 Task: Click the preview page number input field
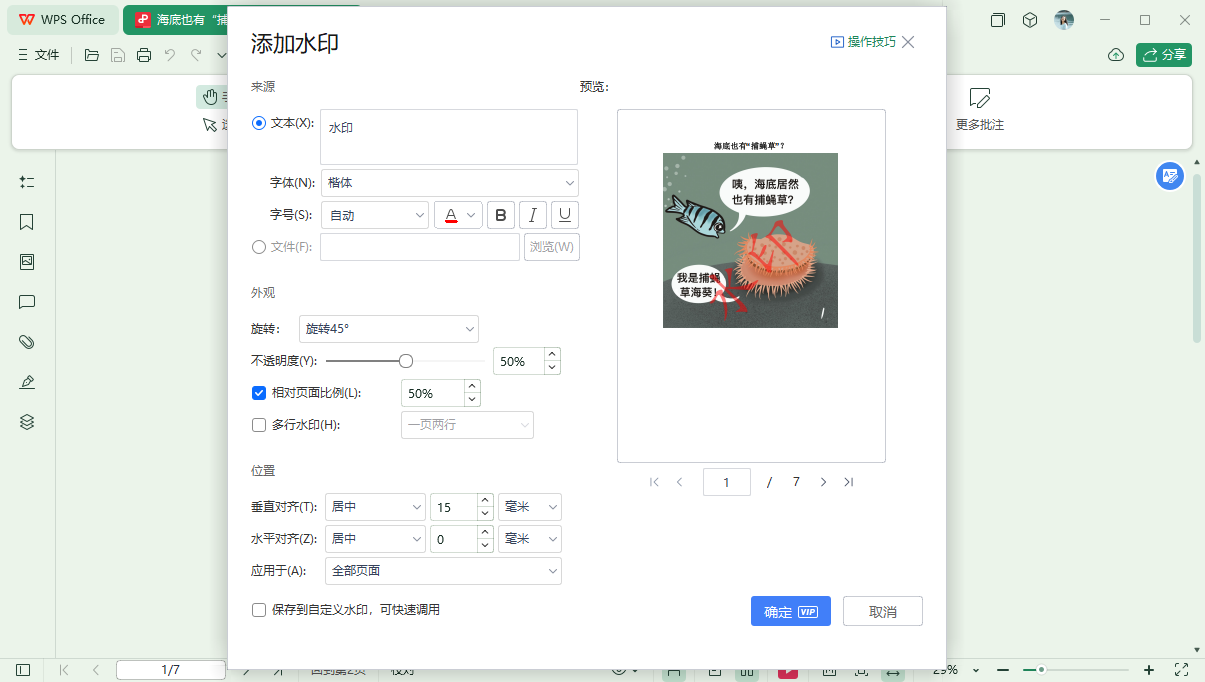pyautogui.click(x=727, y=481)
